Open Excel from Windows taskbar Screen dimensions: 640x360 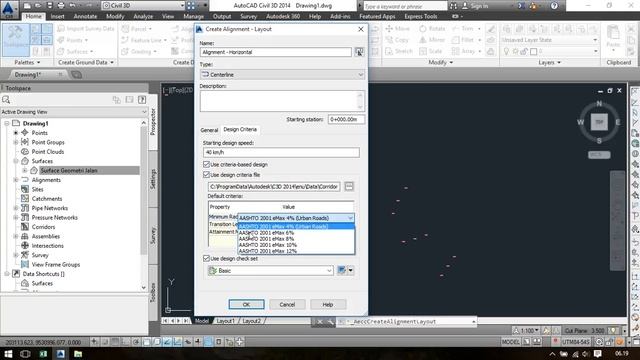coord(43,353)
